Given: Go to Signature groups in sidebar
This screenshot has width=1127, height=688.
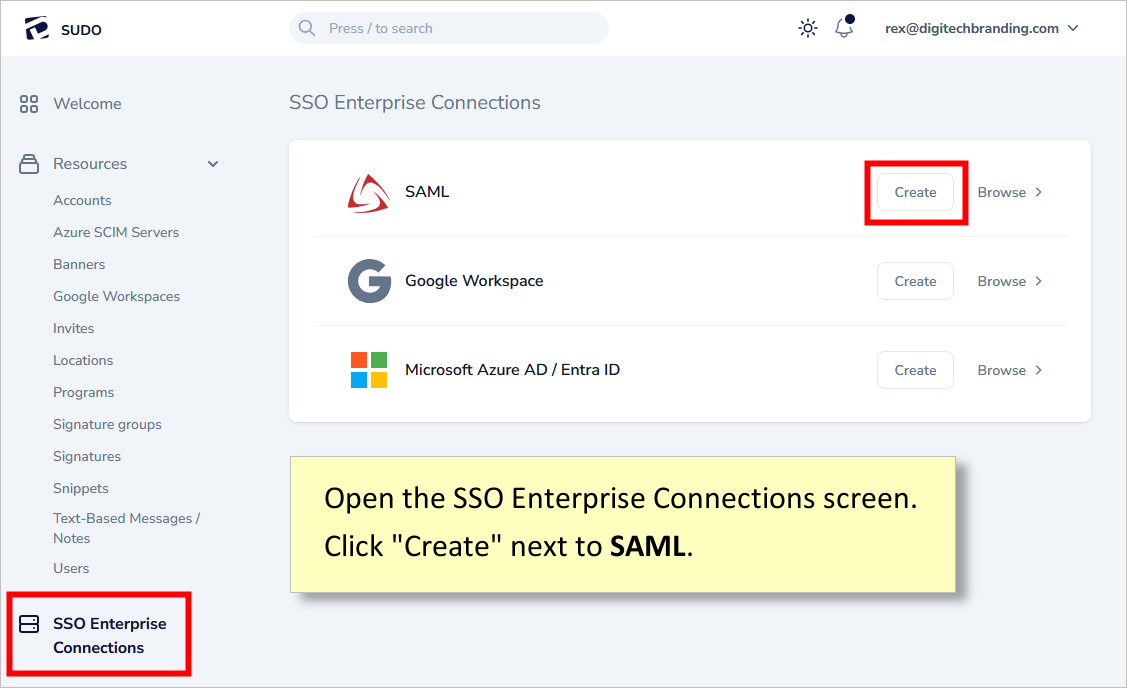Looking at the screenshot, I should tap(107, 424).
